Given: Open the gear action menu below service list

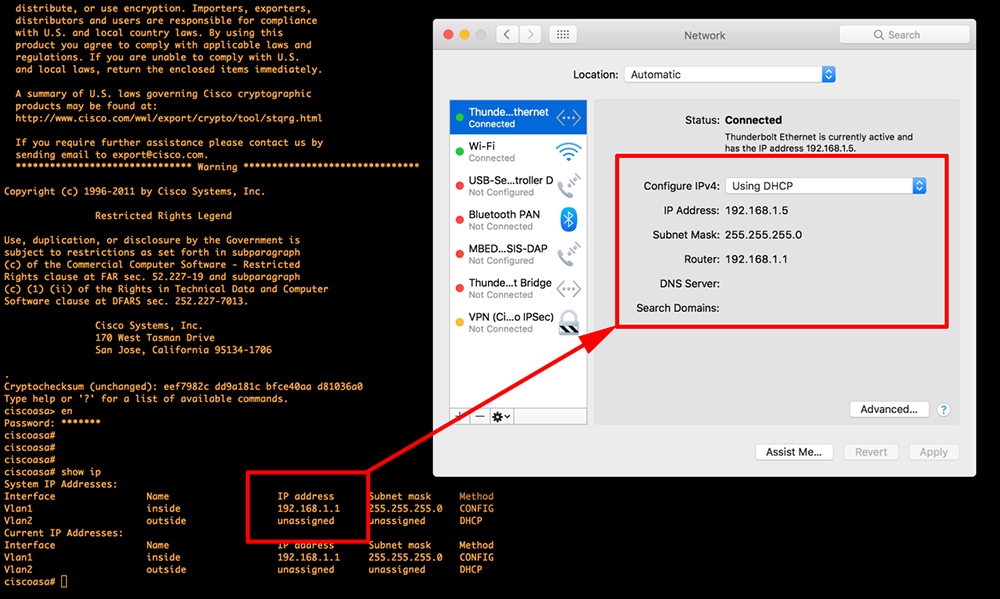Looking at the screenshot, I should click(x=501, y=417).
